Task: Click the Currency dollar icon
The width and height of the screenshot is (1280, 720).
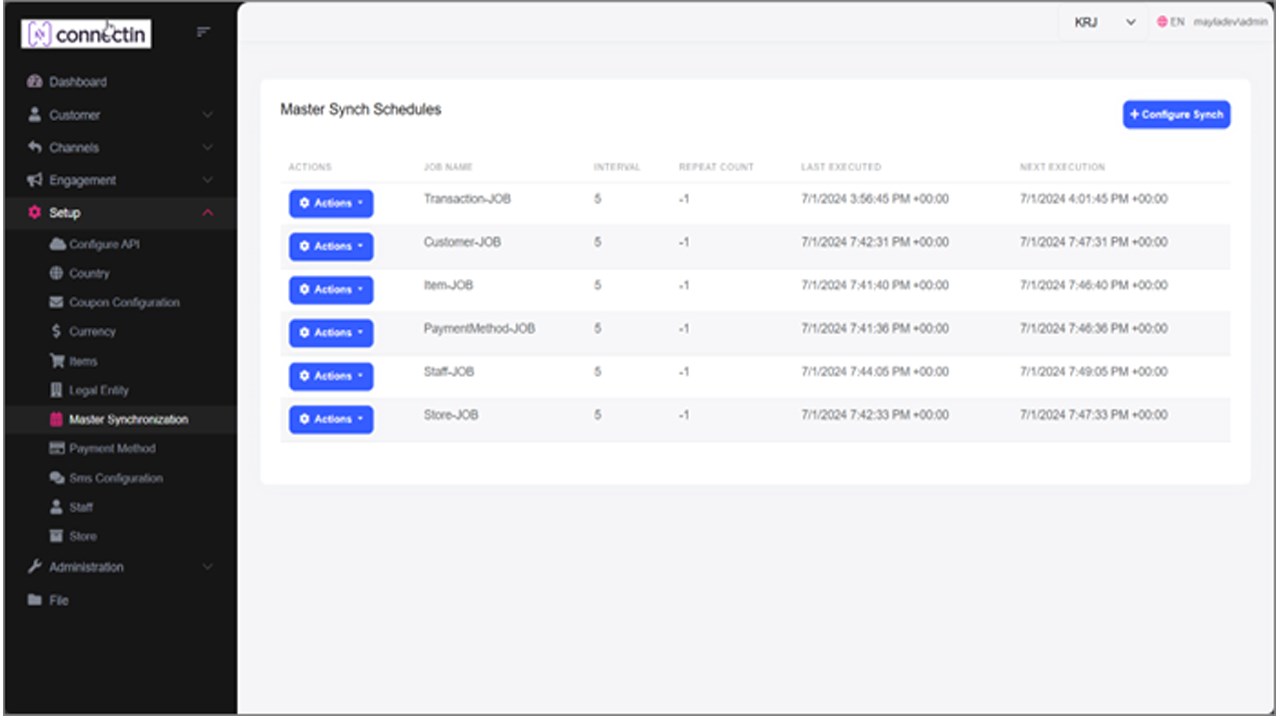Action: [56, 331]
